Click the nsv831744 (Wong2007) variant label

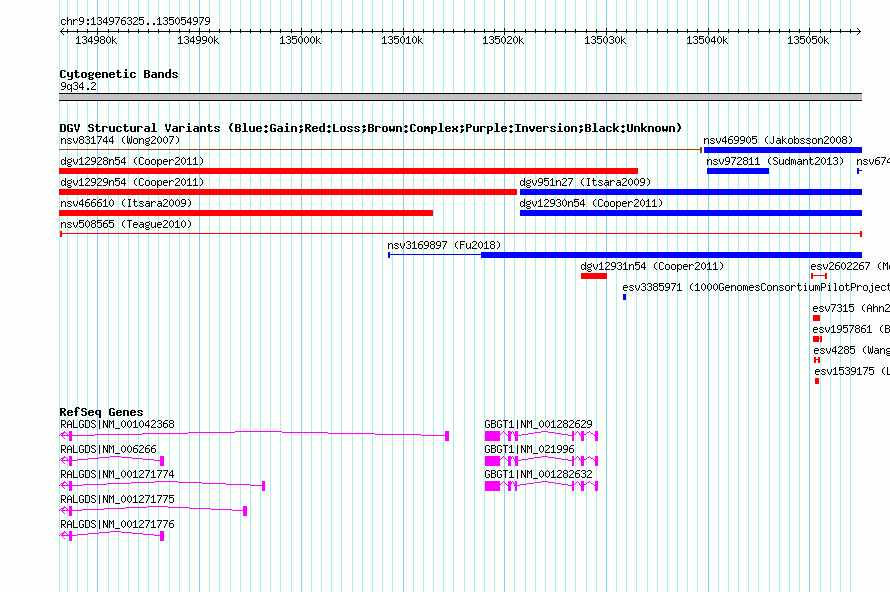pos(120,140)
